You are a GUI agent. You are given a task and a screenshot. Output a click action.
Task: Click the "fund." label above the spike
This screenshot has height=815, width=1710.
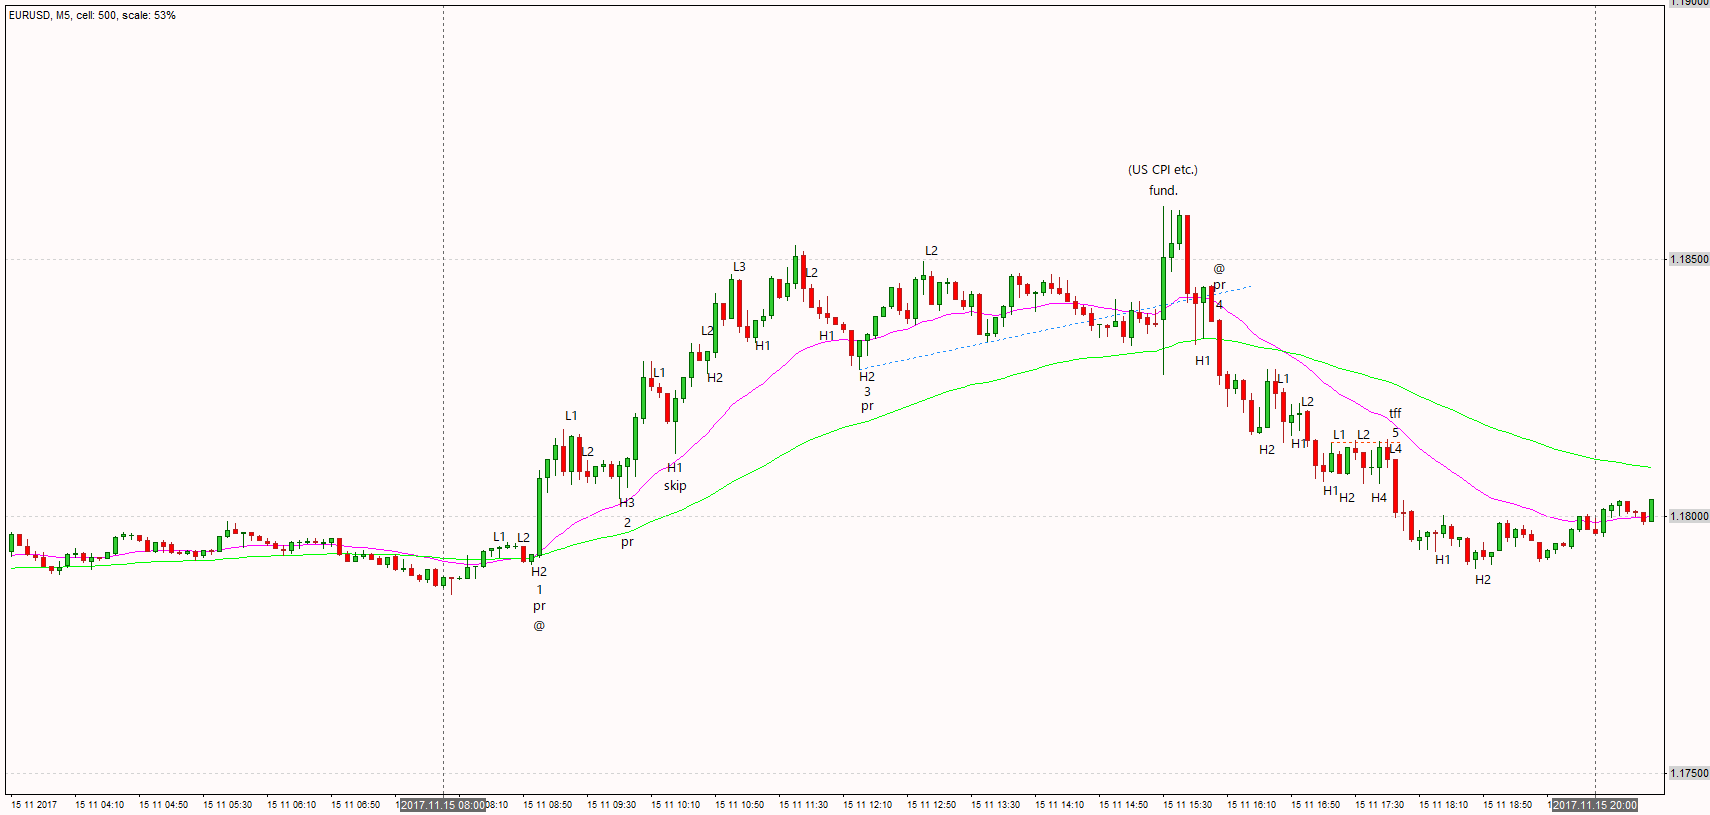tap(1163, 191)
